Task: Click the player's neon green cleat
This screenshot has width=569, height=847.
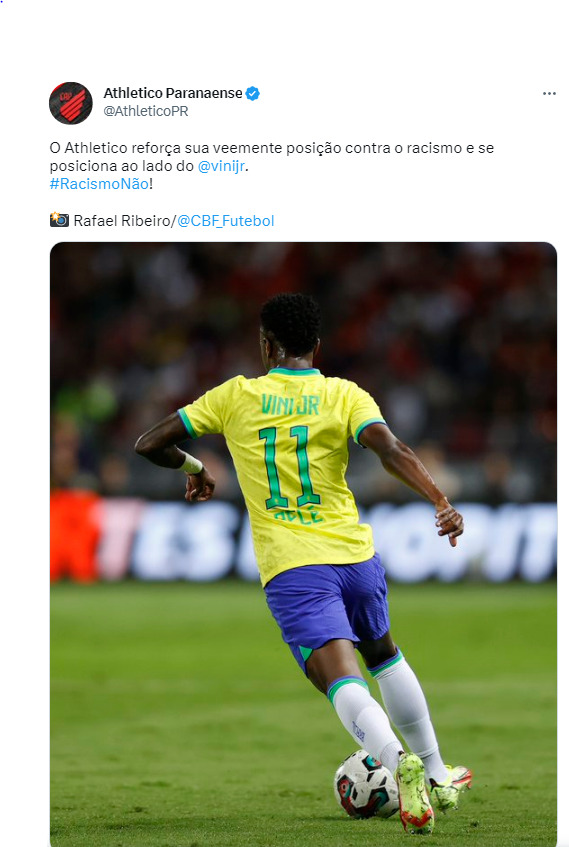Action: tap(414, 792)
